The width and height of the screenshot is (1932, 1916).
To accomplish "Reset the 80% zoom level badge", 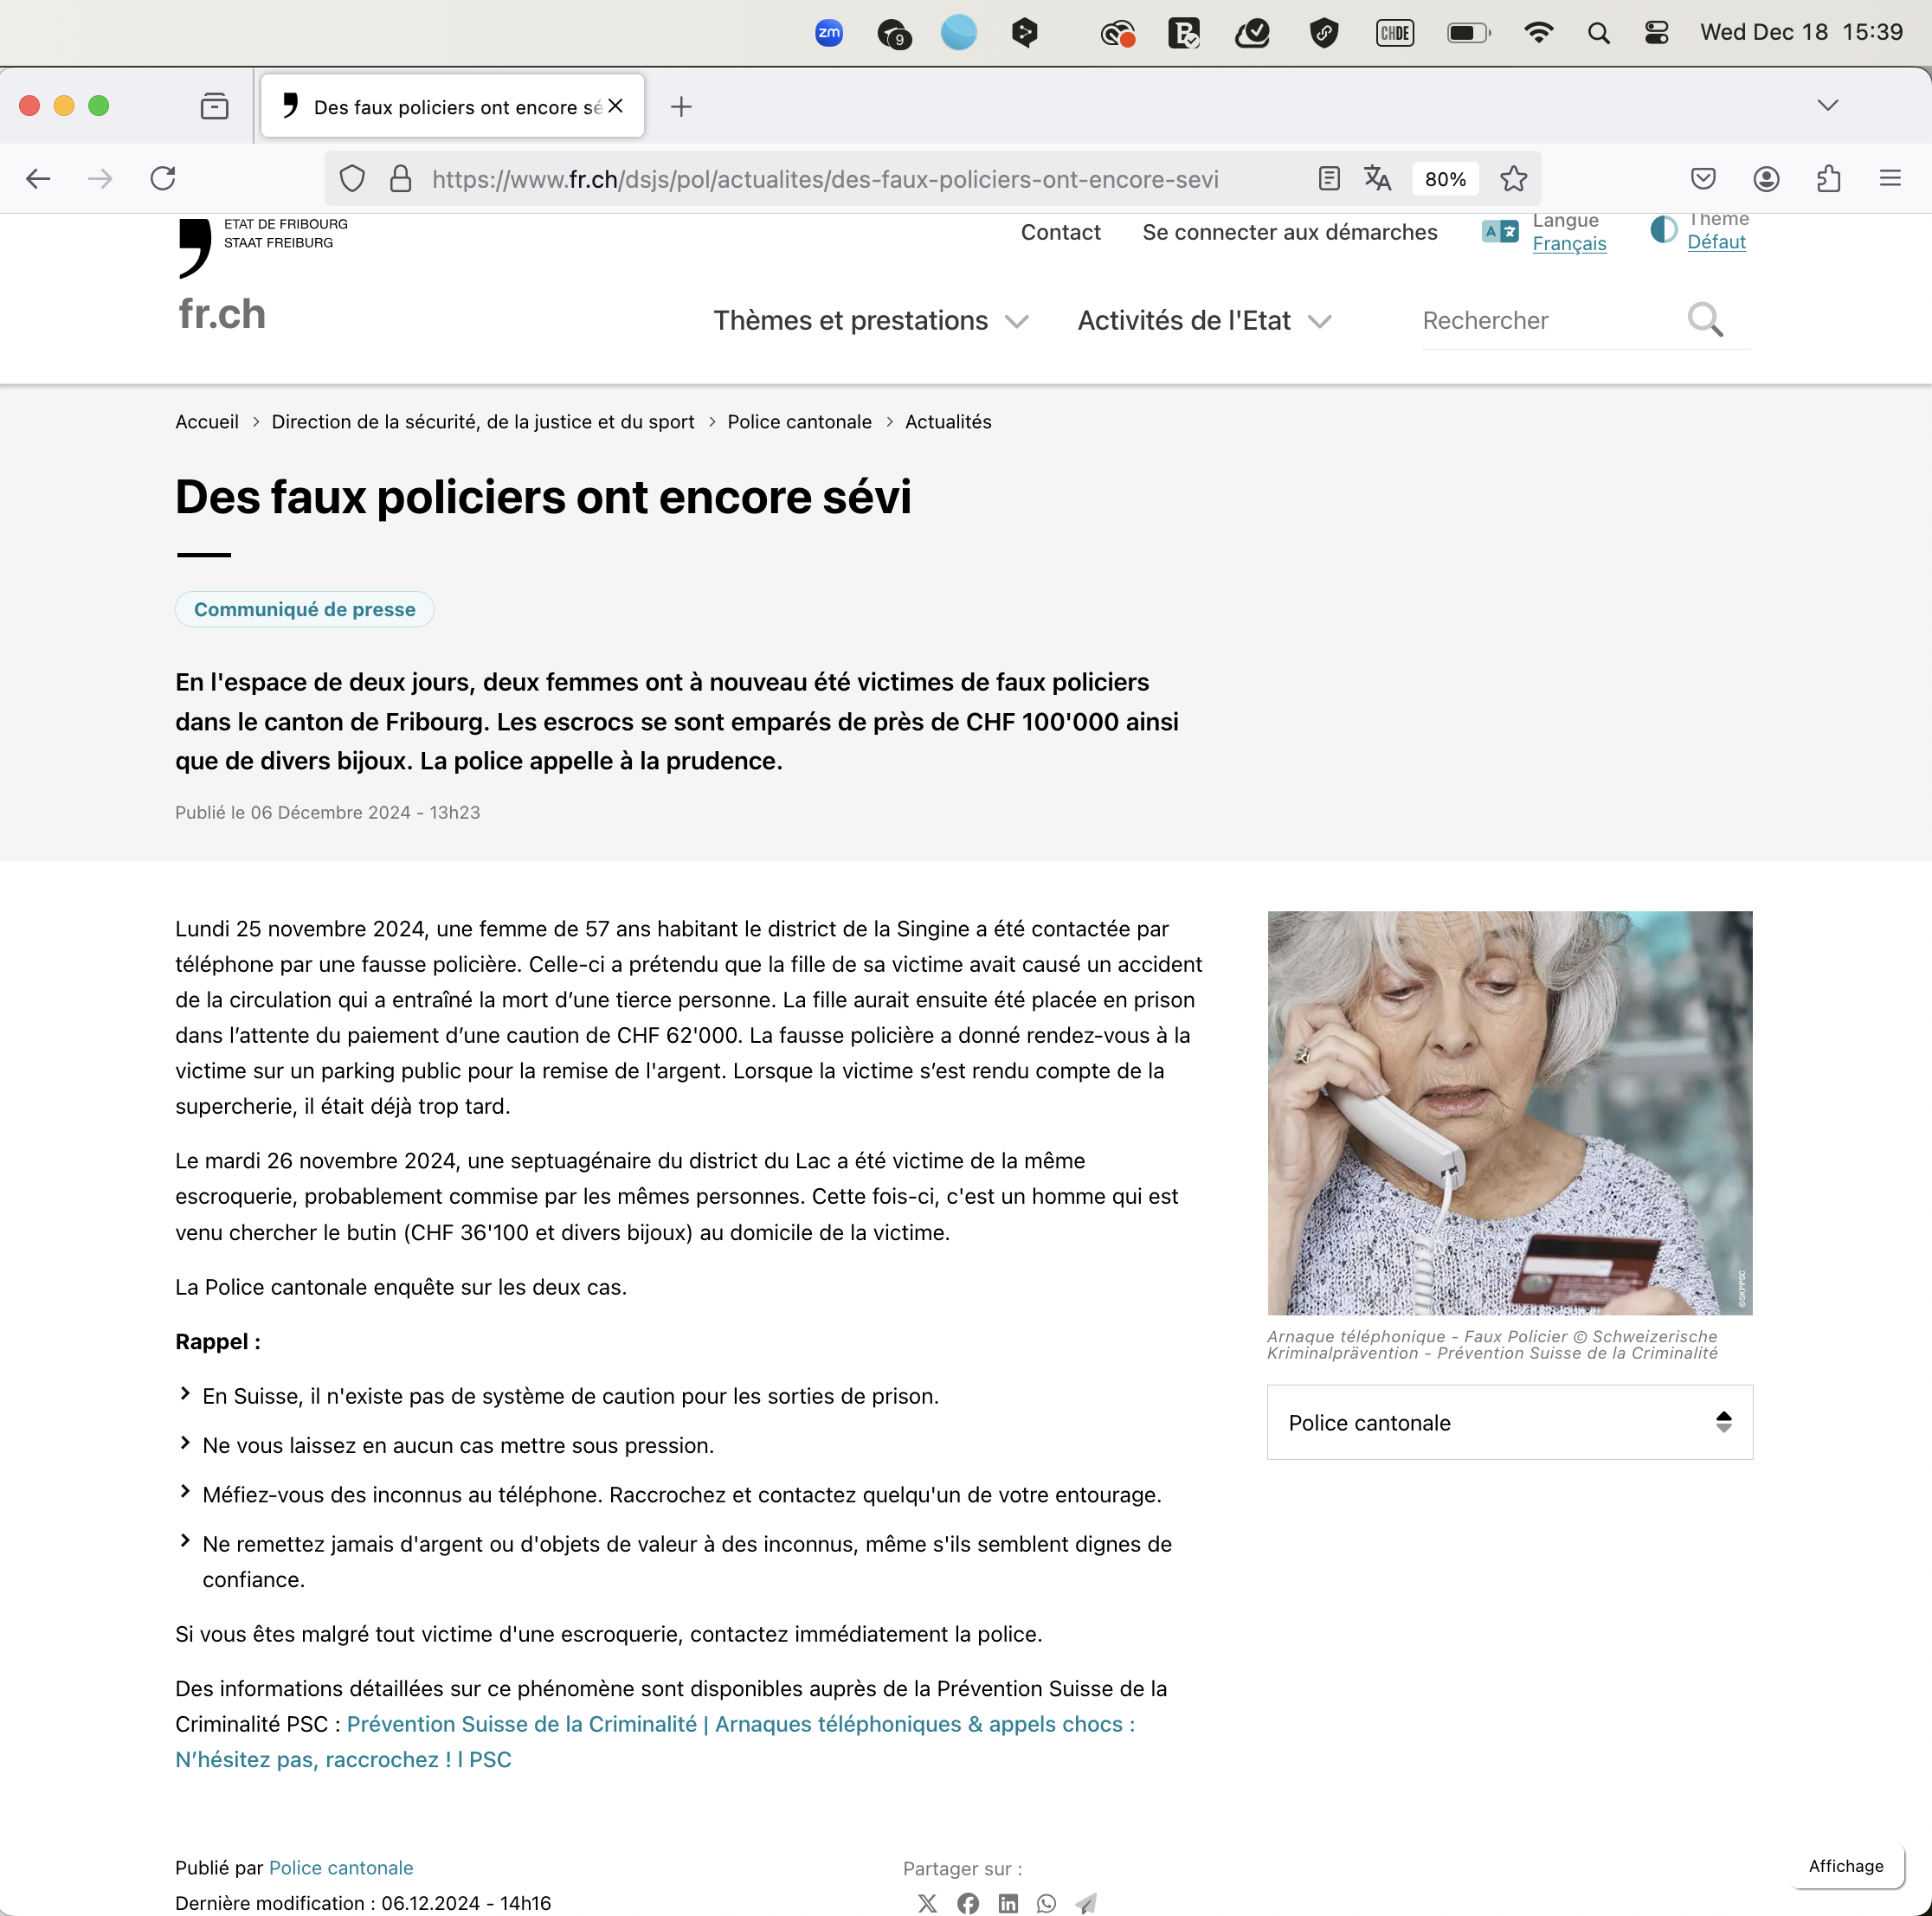I will point(1445,179).
